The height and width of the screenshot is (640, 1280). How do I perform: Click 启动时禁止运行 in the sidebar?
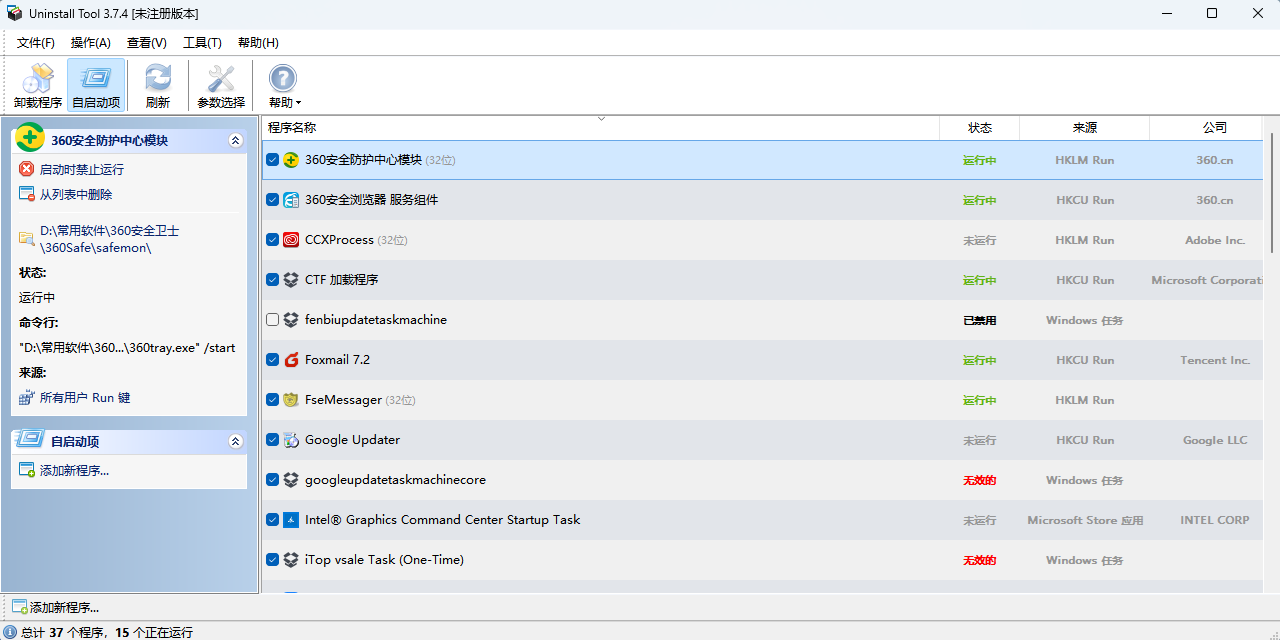(81, 169)
